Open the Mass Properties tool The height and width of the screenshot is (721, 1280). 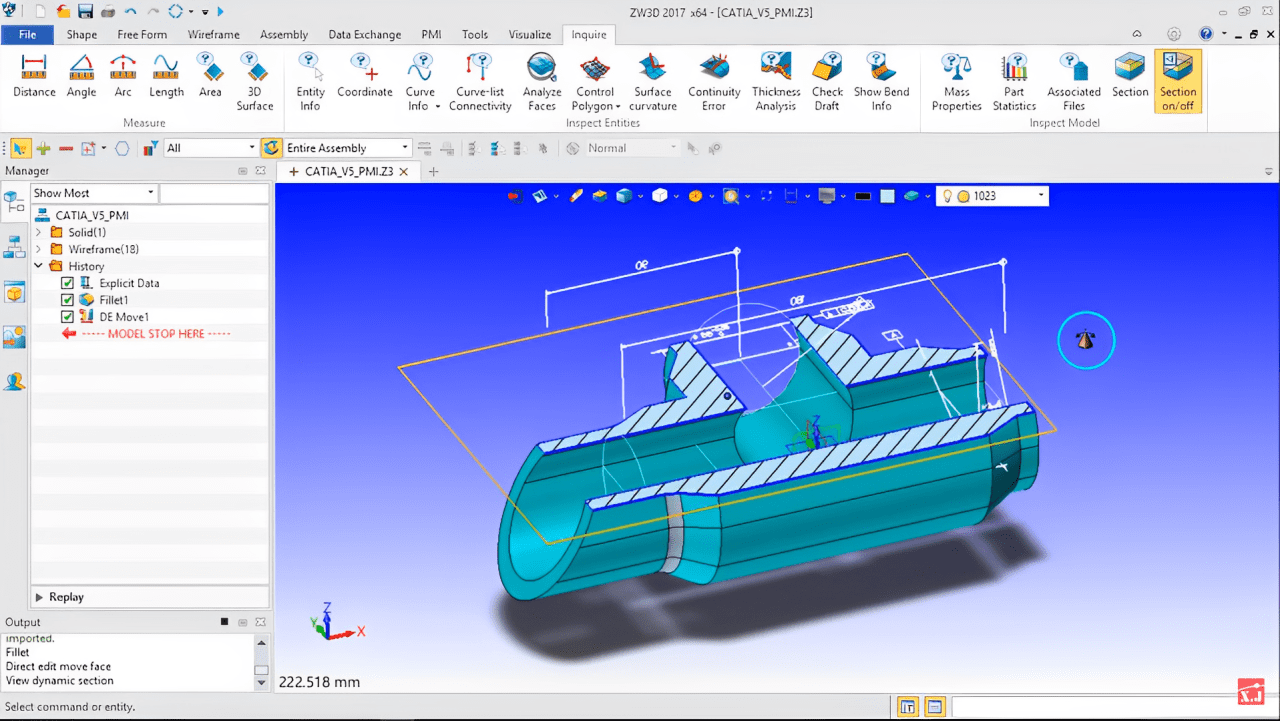(957, 81)
